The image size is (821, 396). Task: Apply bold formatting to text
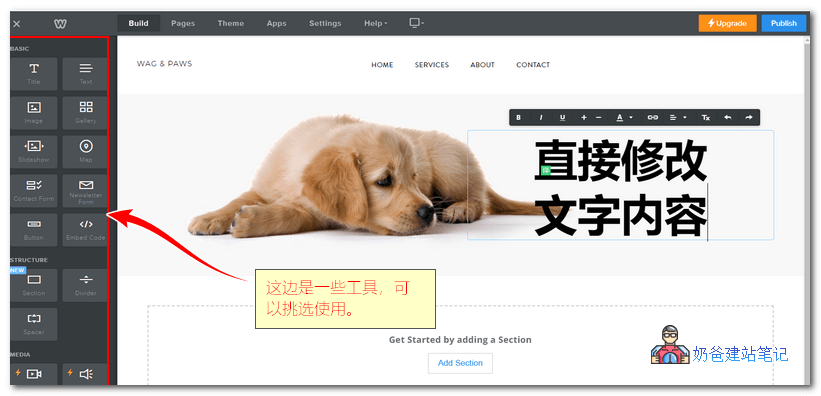(x=518, y=117)
